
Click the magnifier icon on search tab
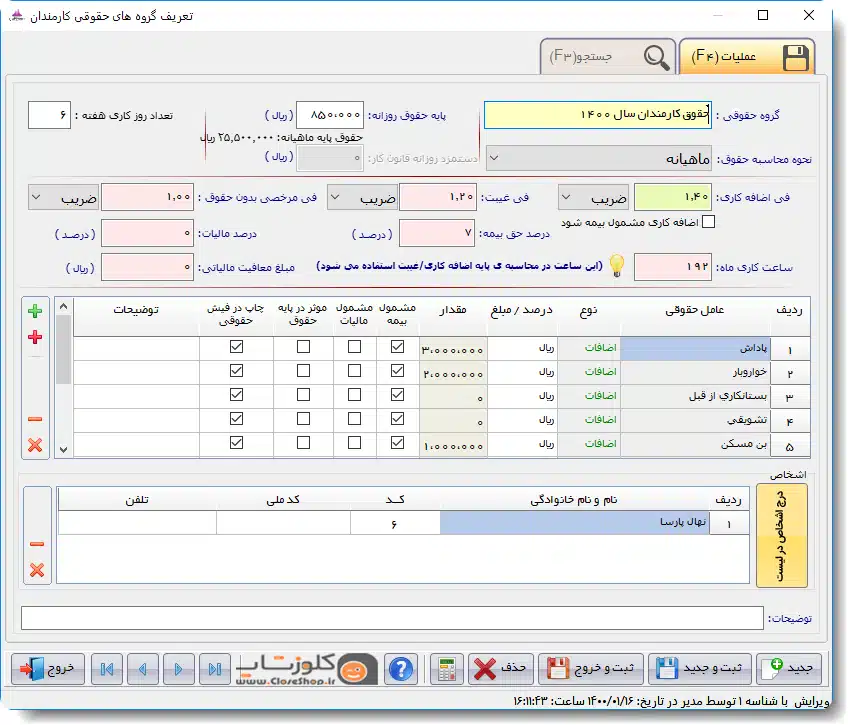click(657, 57)
